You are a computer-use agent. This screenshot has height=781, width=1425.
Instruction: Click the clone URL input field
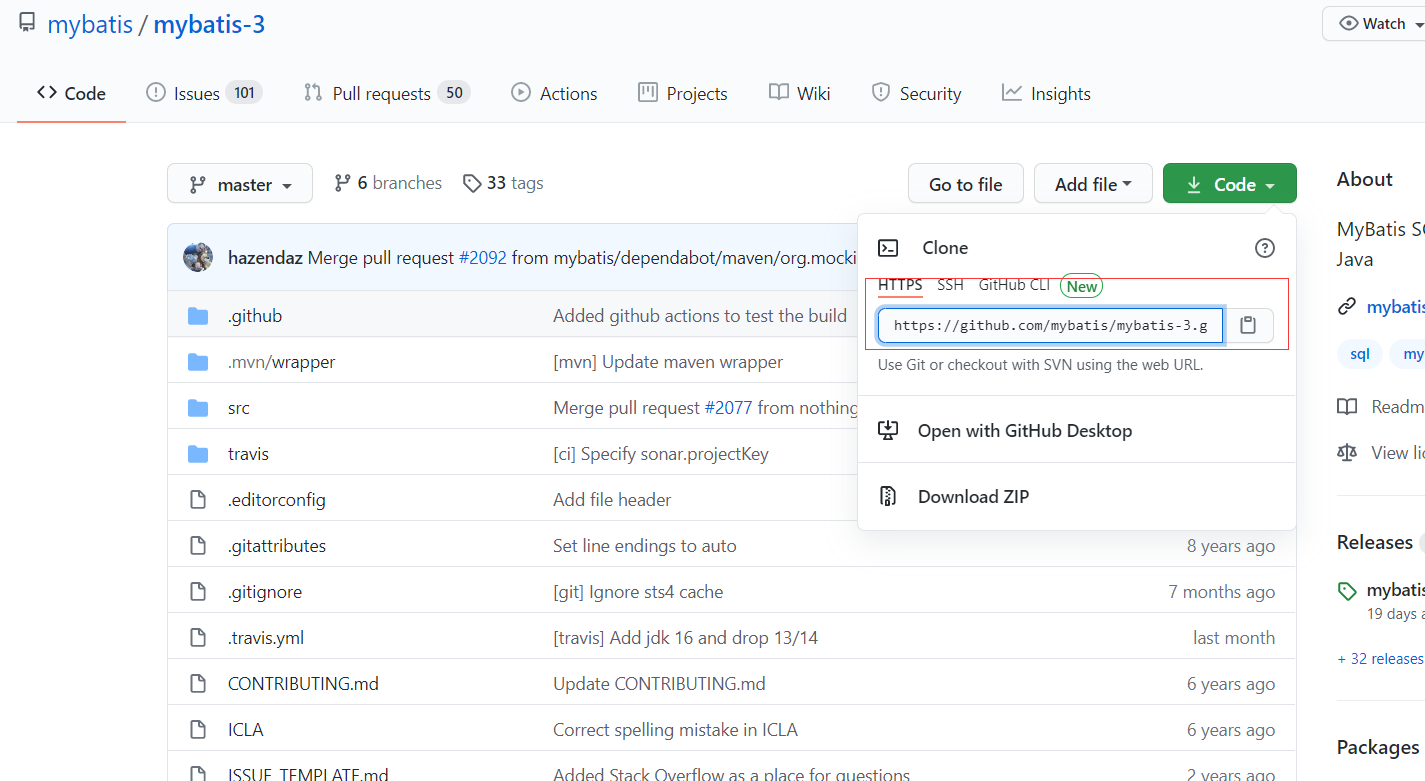(x=1050, y=325)
